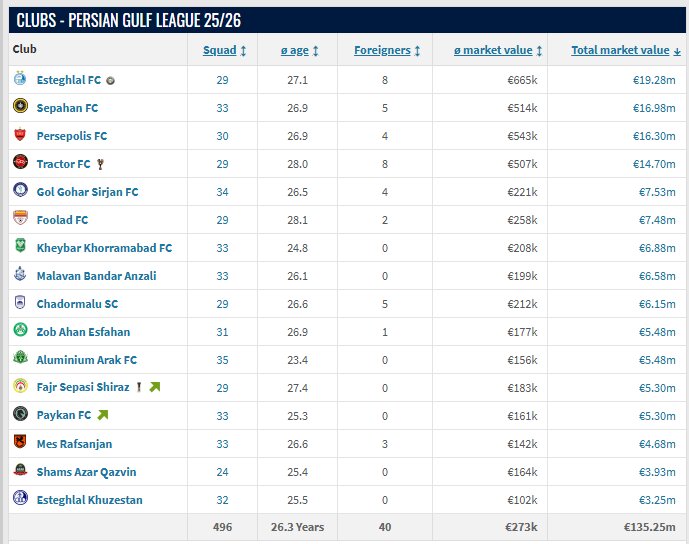The image size is (689, 544).
Task: Click the green promotion arrow beside Paykan FC
Action: point(103,415)
